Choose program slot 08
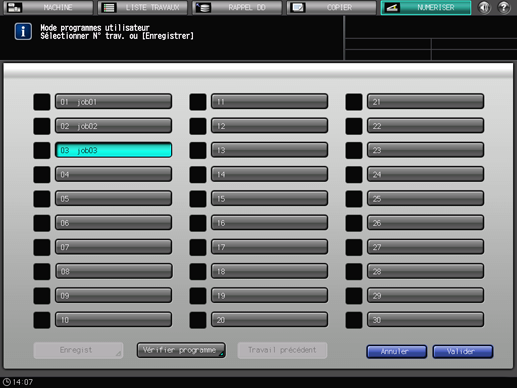The height and width of the screenshot is (388, 517). tap(113, 271)
